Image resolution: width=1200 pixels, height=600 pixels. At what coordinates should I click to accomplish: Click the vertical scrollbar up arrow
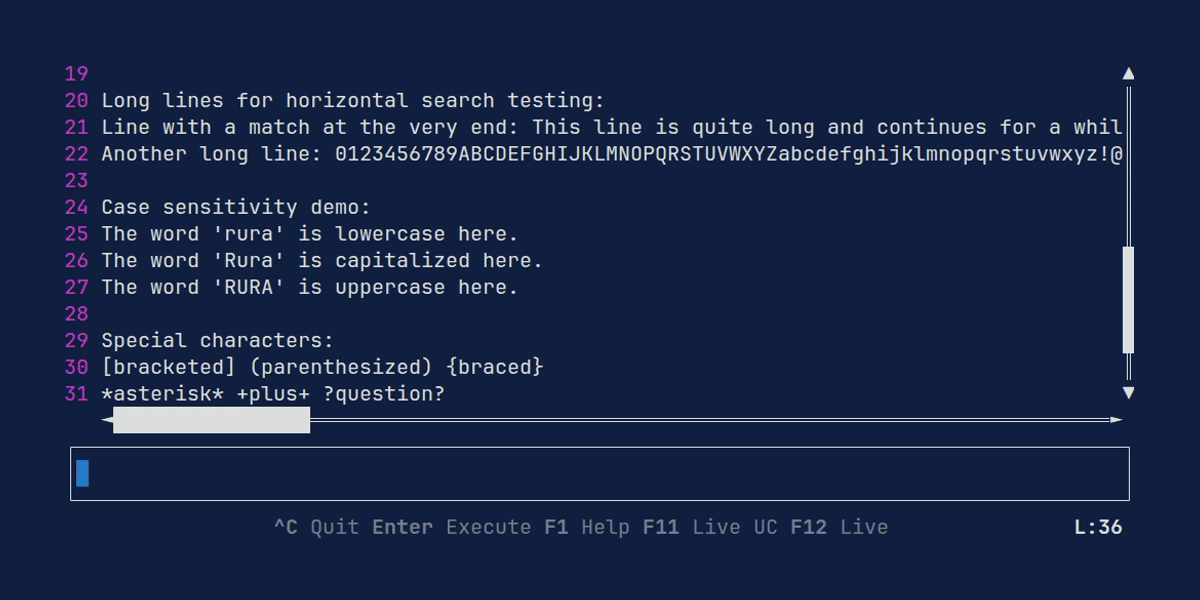(x=1128, y=73)
